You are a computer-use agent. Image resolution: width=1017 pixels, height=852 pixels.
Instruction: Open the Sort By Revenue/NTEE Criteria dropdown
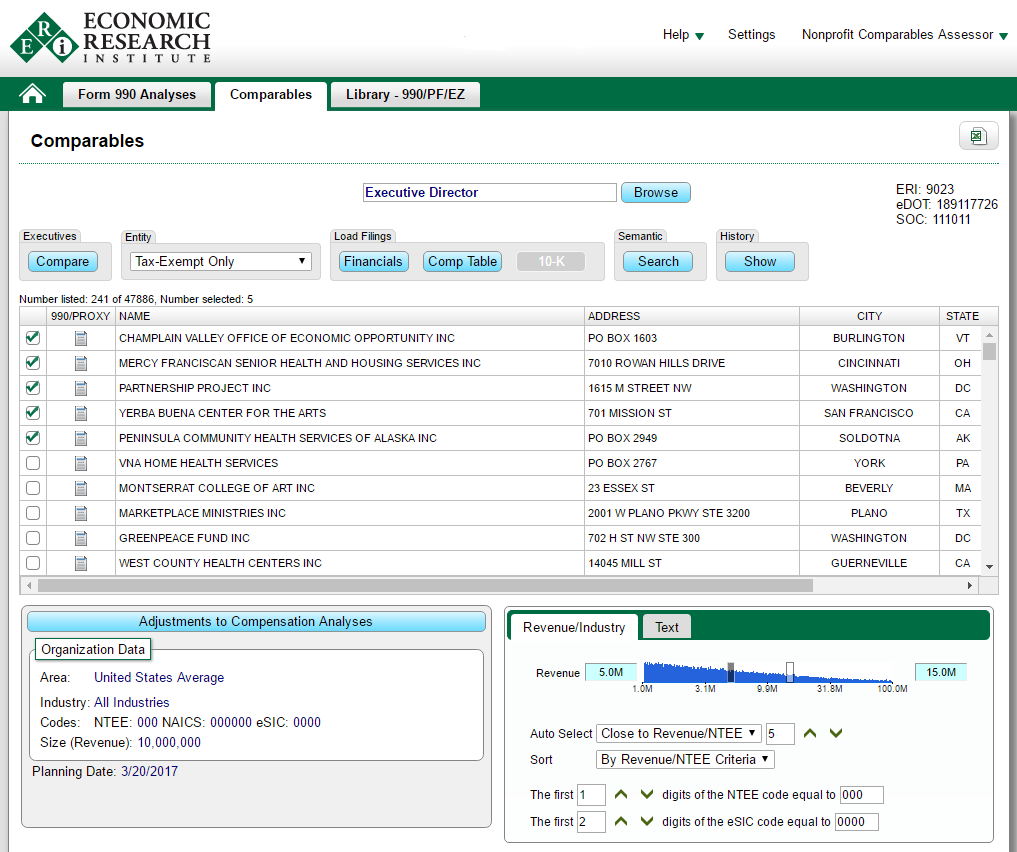pyautogui.click(x=685, y=760)
